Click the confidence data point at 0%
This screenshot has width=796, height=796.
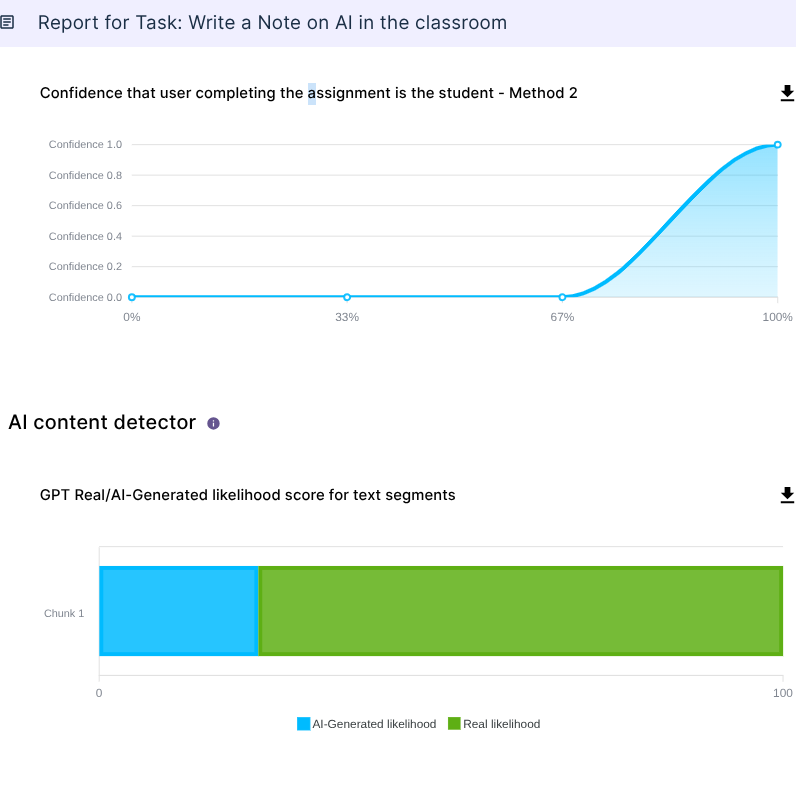[132, 297]
